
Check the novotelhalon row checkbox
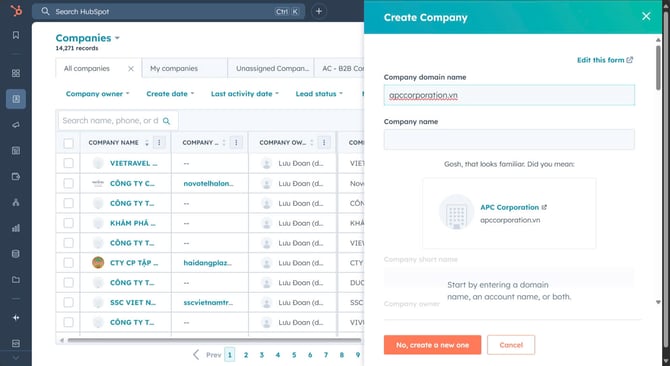pos(68,183)
